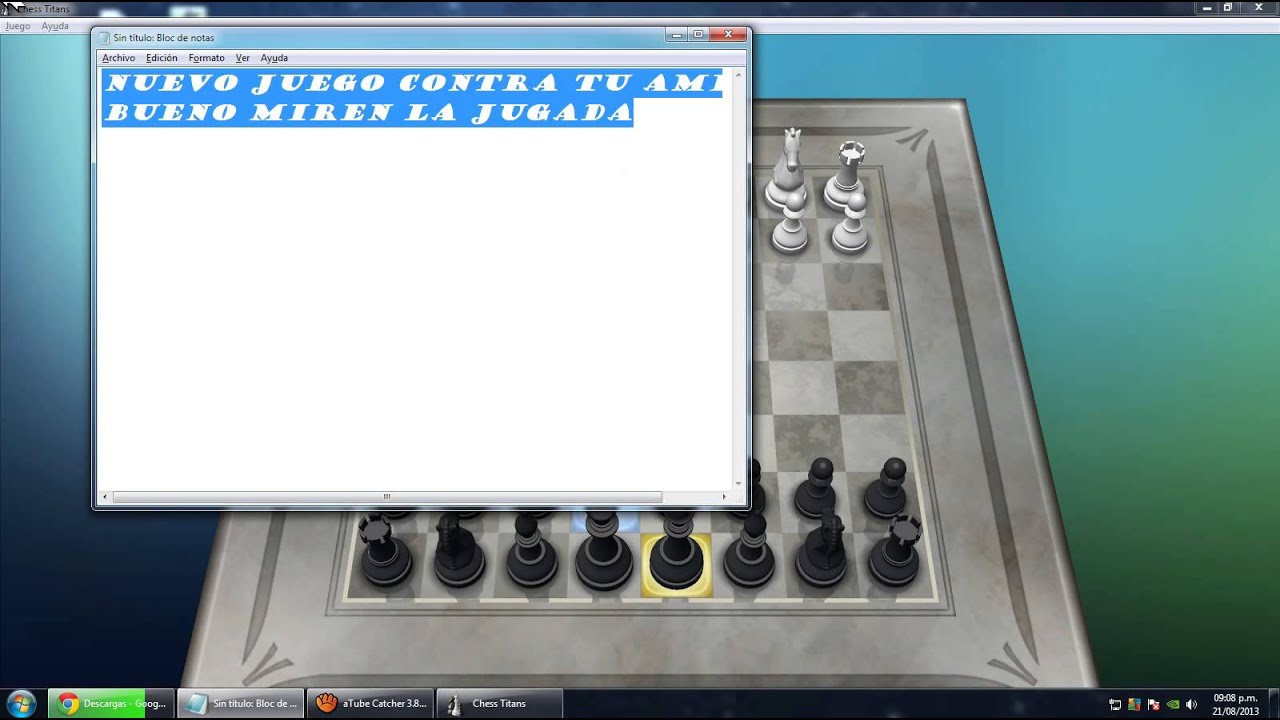Open the Formato menu in Notepad
The width and height of the screenshot is (1280, 720).
(x=207, y=58)
